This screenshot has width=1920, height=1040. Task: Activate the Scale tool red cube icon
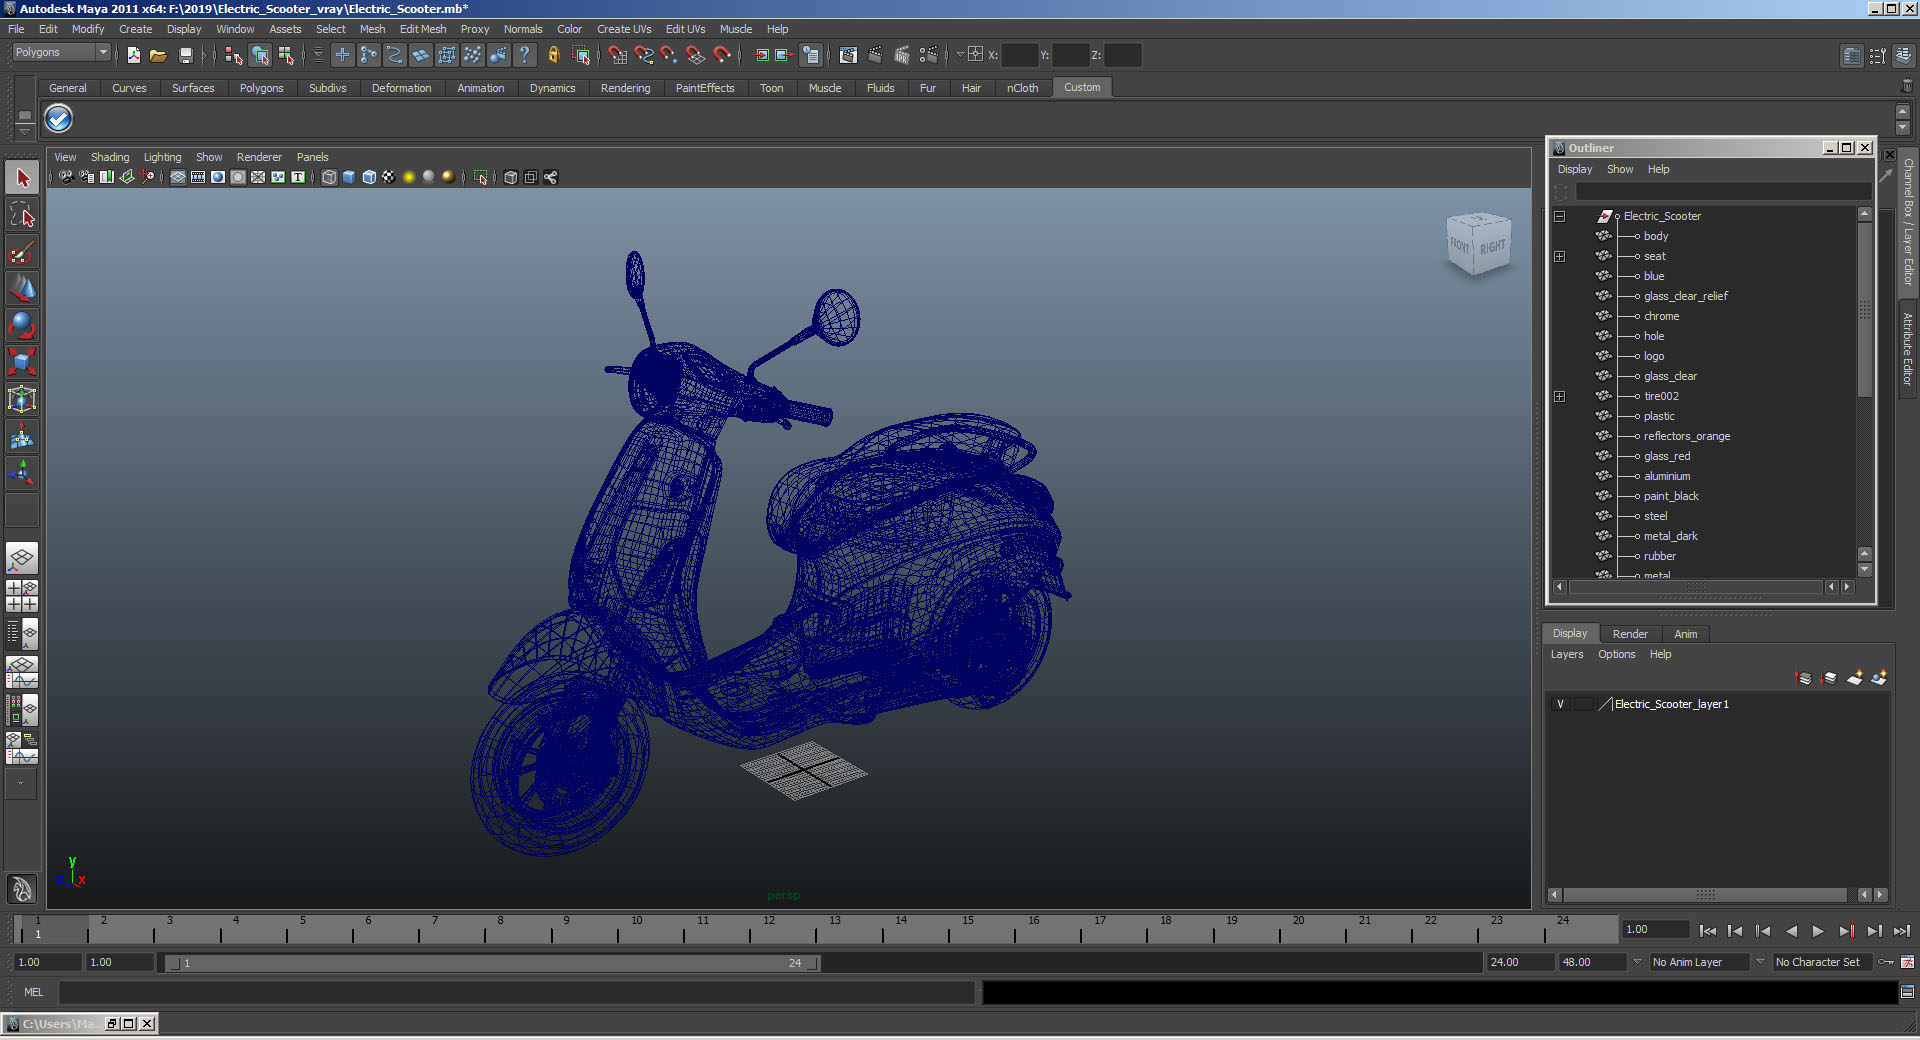point(22,361)
